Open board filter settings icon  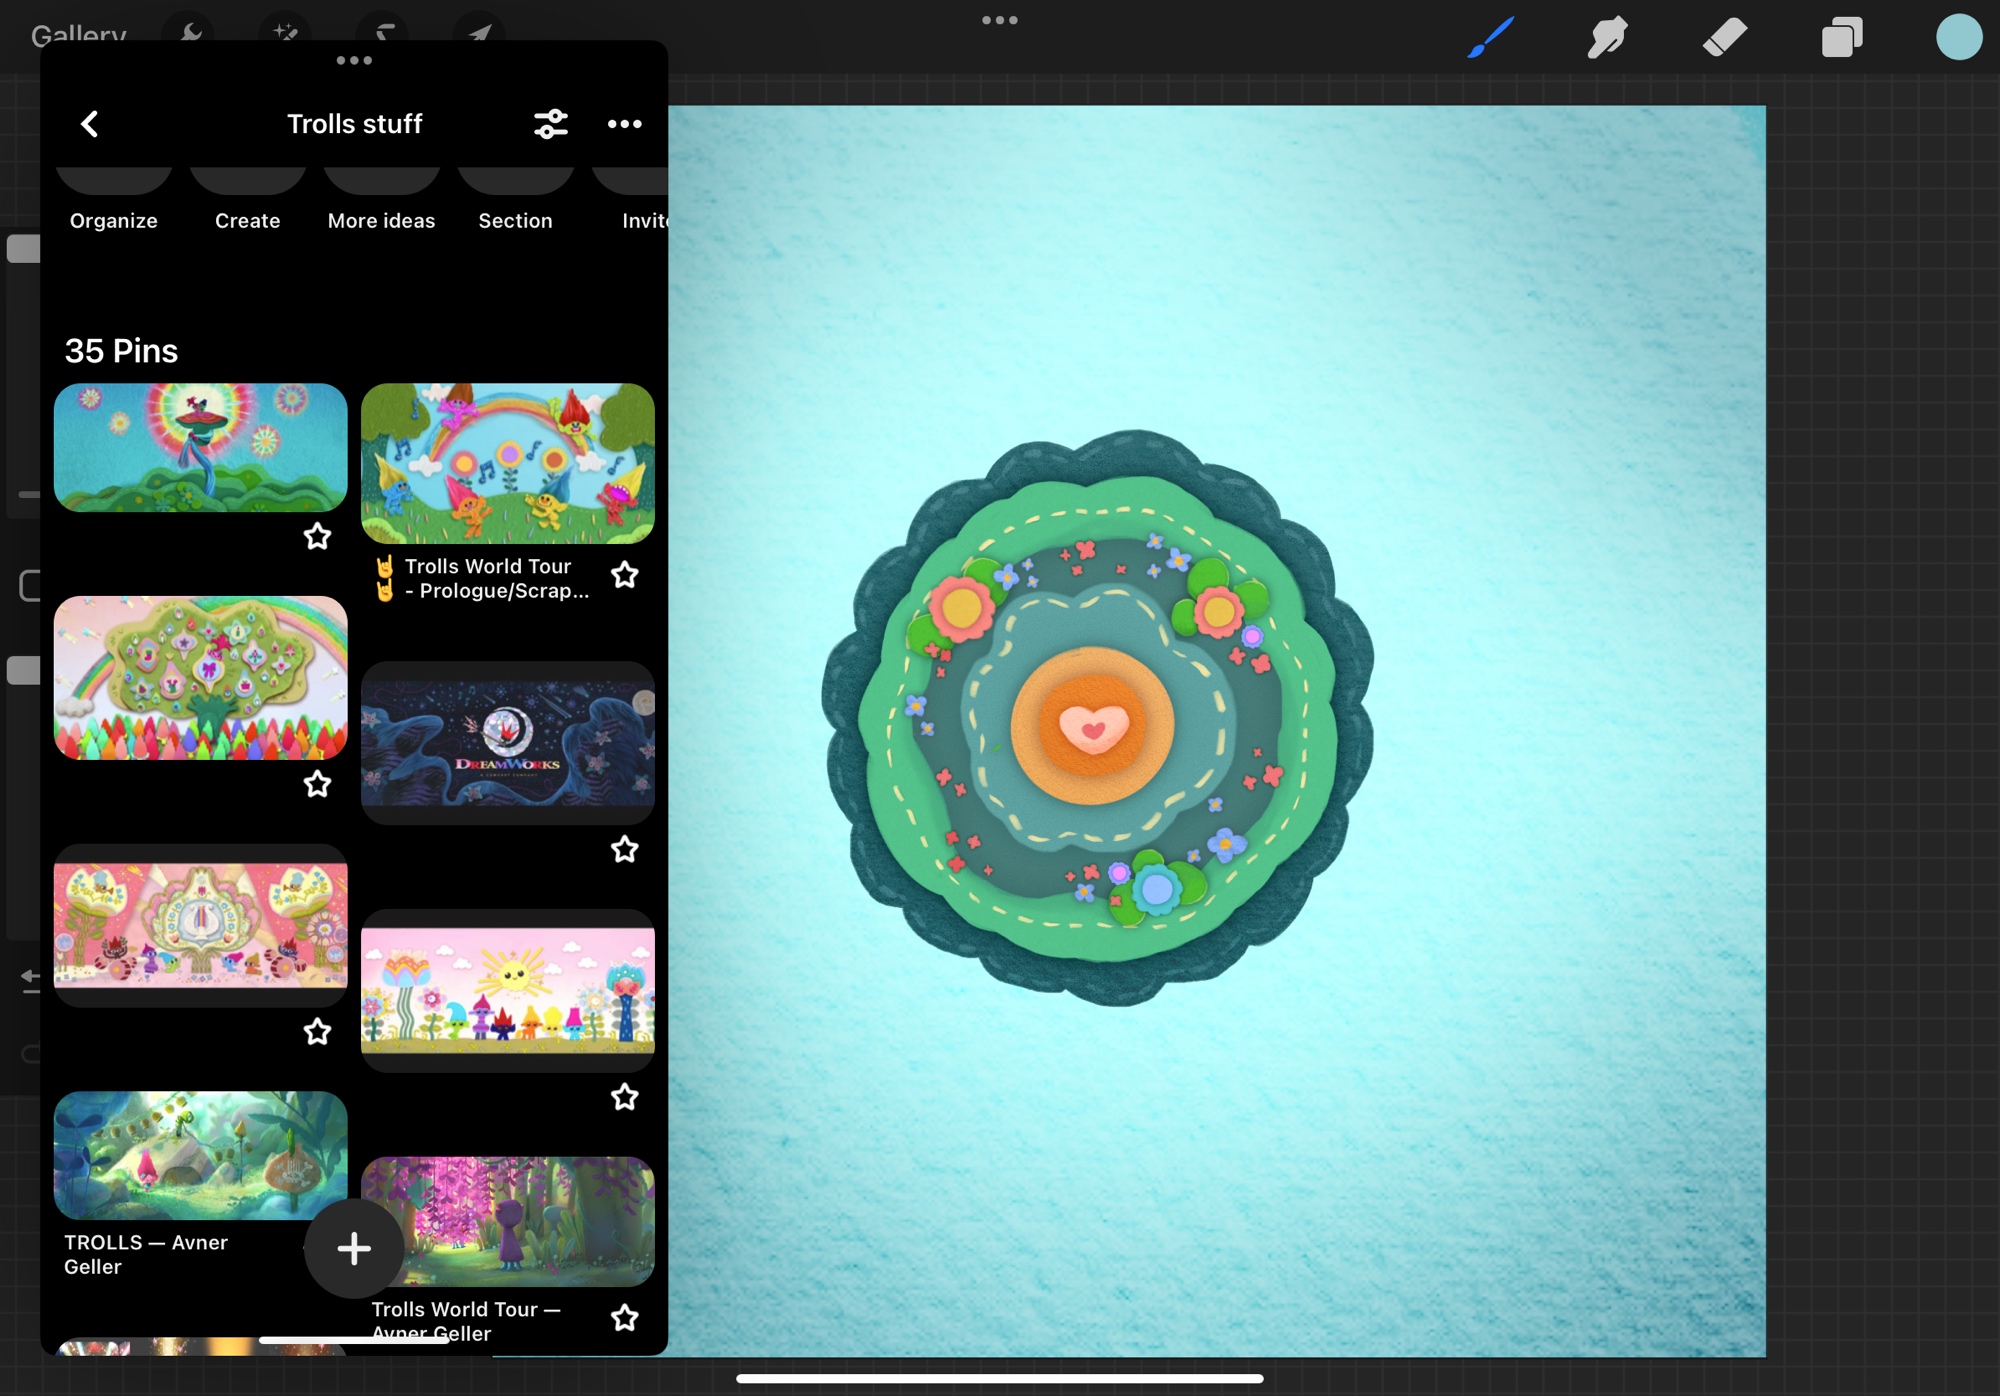click(x=551, y=124)
